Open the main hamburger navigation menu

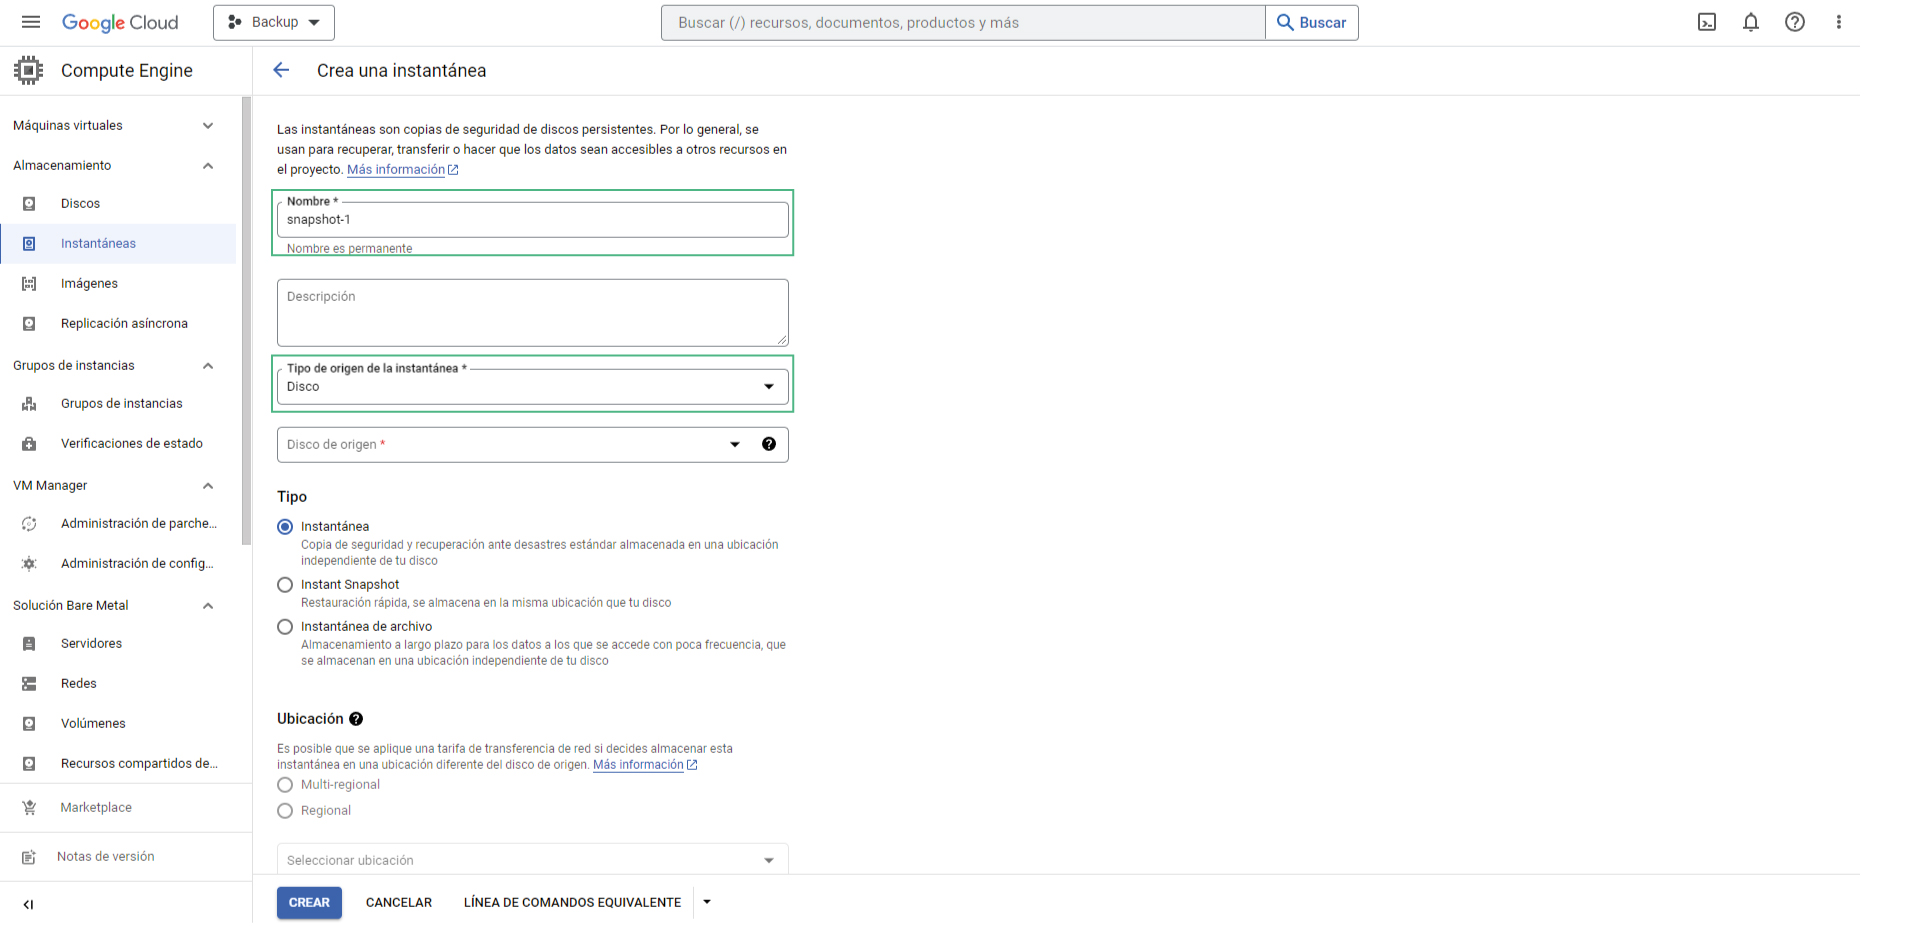[x=31, y=22]
